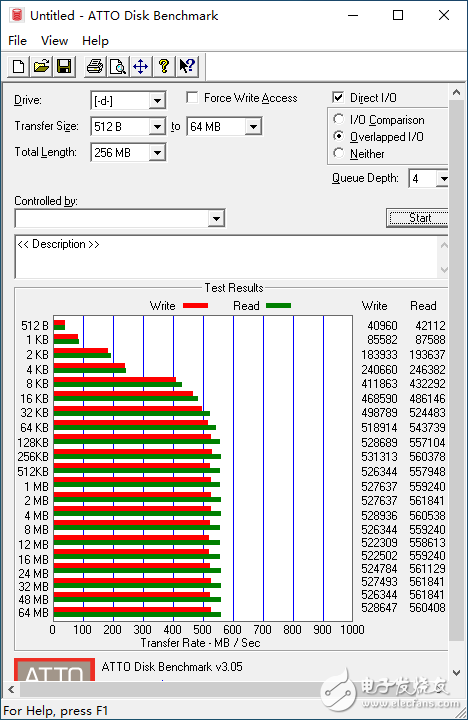The image size is (468, 720).
Task: Select the I/O Comparison radio button
Action: tap(338, 119)
